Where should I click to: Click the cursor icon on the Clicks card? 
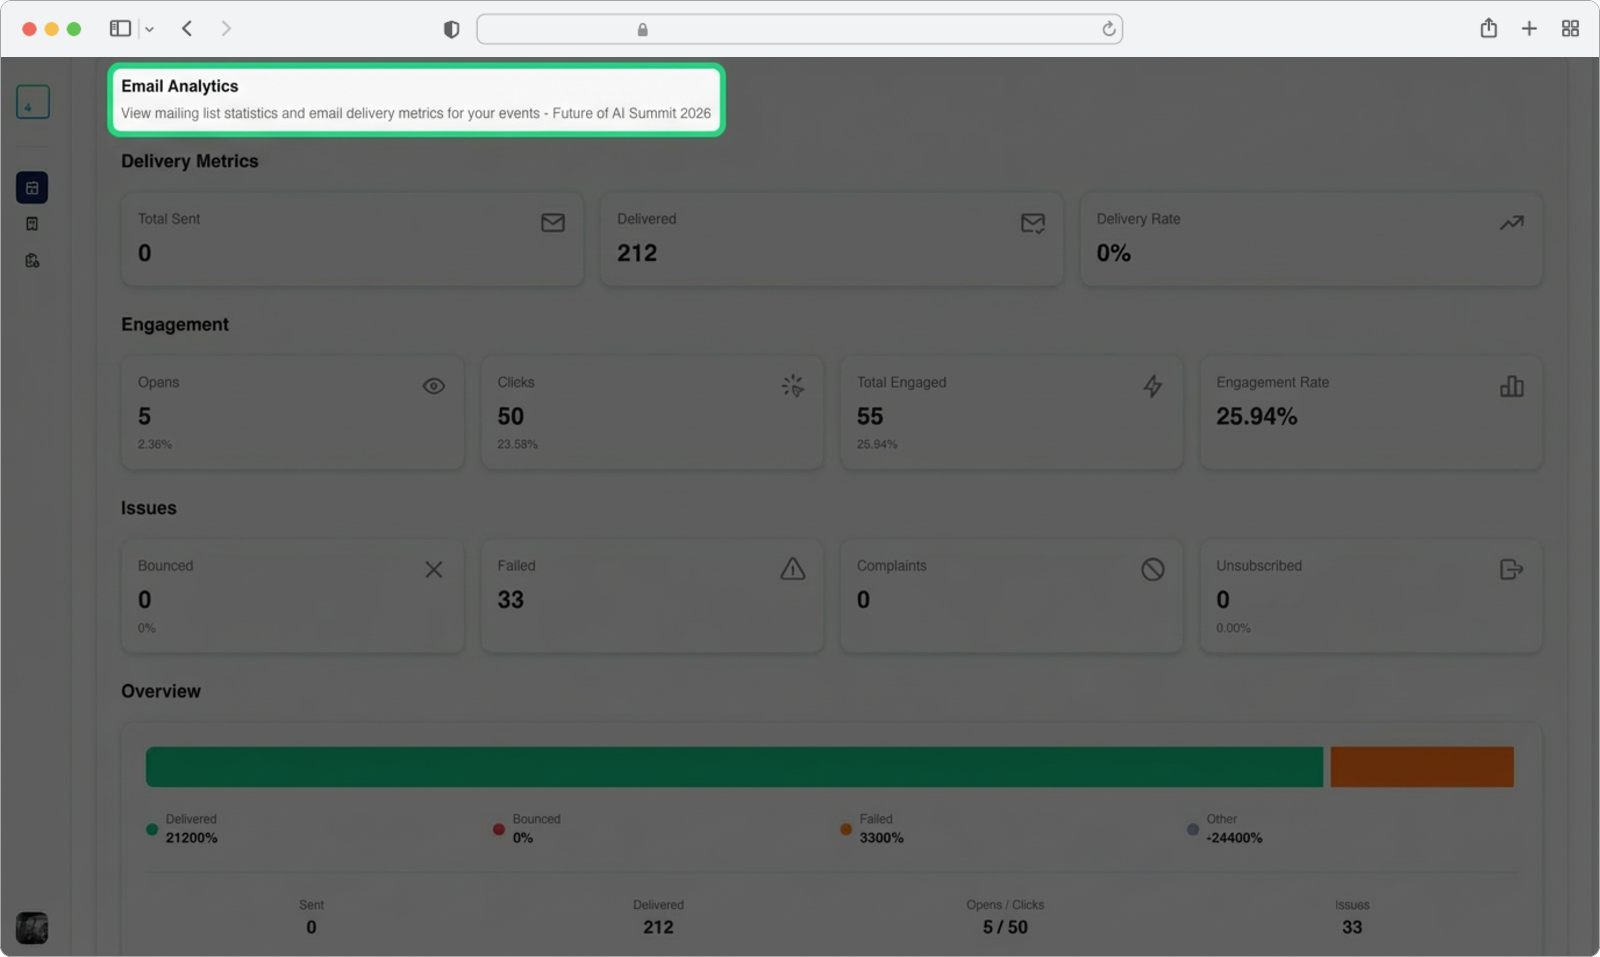coord(792,386)
